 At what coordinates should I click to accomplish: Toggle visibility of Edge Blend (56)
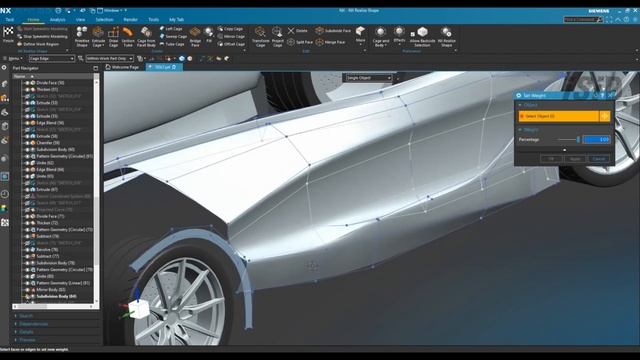point(27,123)
